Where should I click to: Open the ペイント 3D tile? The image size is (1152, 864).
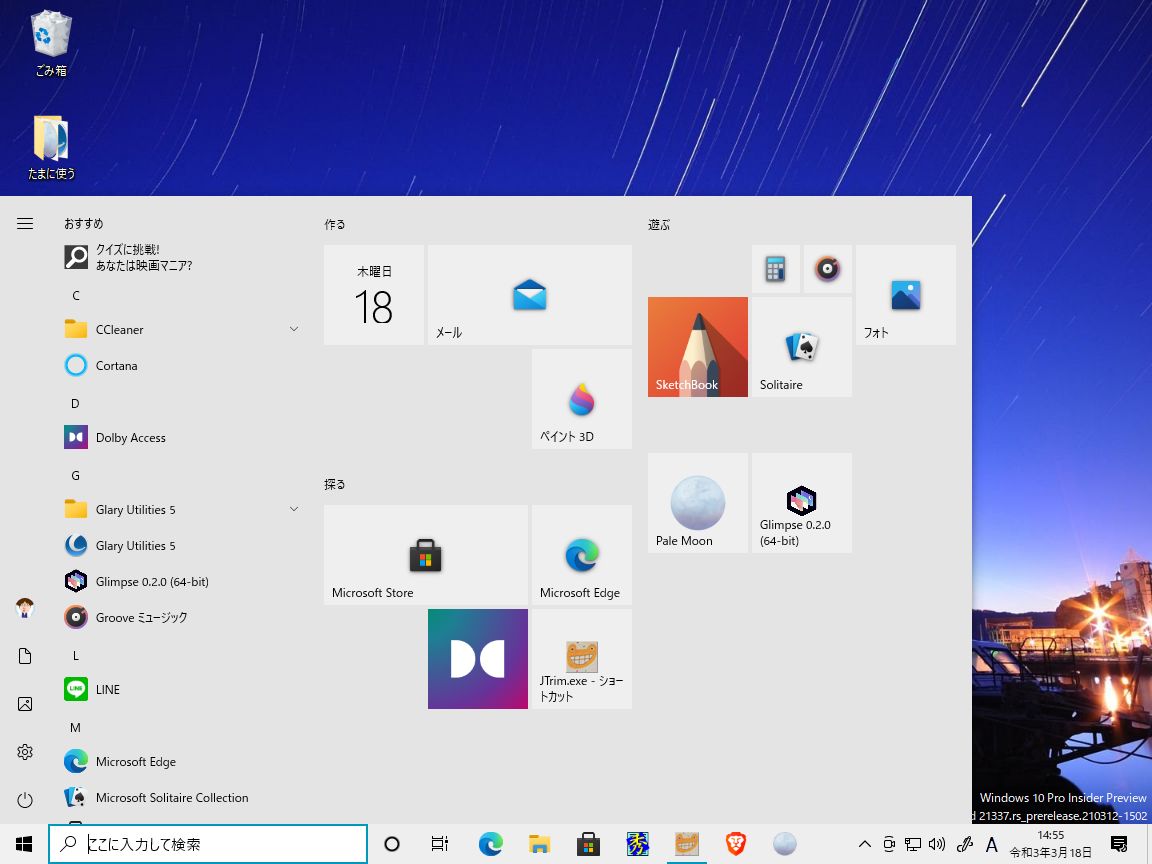[x=581, y=398]
